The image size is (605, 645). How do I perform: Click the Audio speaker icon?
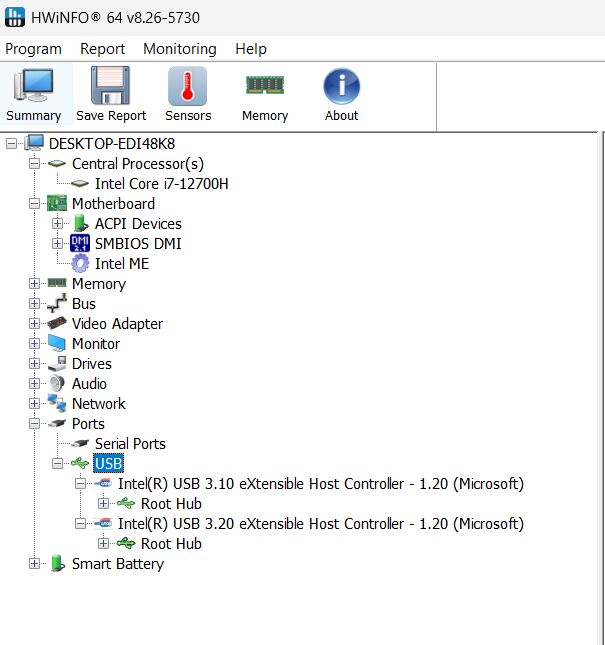pos(57,383)
